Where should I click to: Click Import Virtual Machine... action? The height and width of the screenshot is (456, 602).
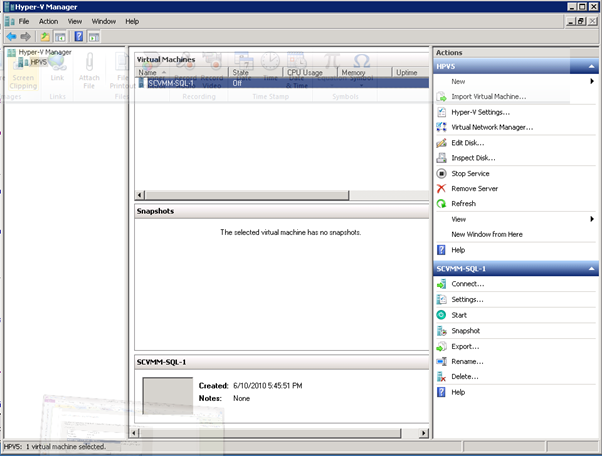click(x=488, y=97)
